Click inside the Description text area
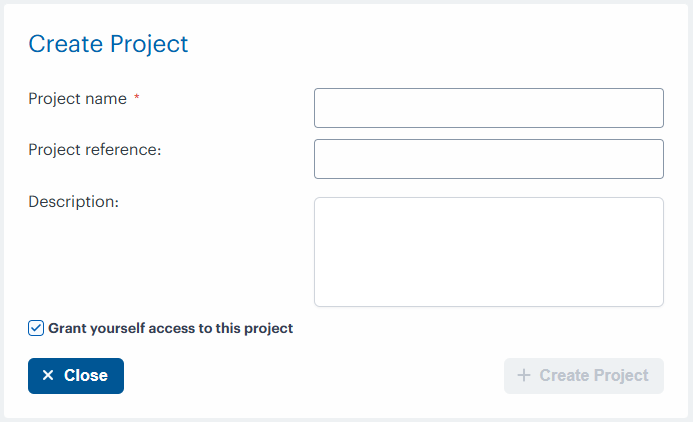 [488, 251]
